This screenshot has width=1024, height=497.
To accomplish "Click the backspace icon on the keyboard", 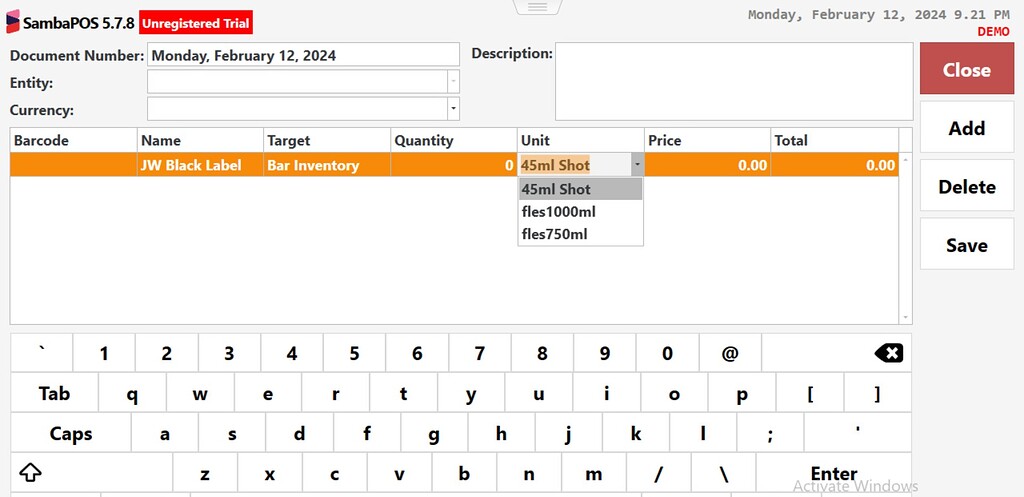I will tap(888, 353).
